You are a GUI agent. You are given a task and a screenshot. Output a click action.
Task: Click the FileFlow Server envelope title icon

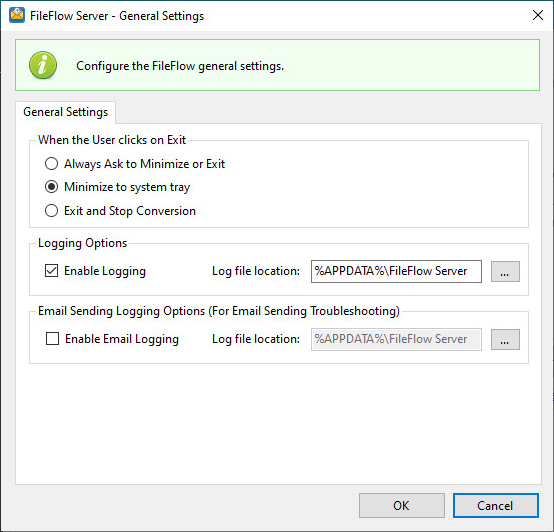point(17,15)
